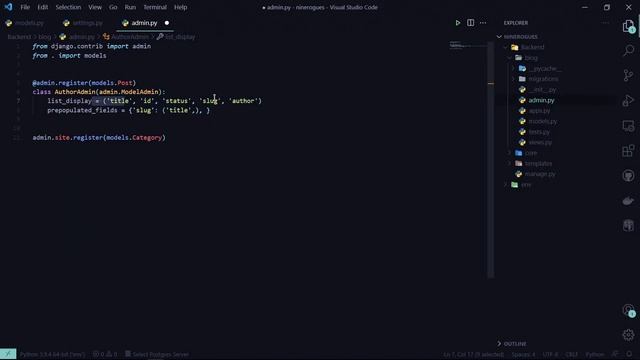Expand the core folder
Screen dimensions: 640x360
[531, 153]
